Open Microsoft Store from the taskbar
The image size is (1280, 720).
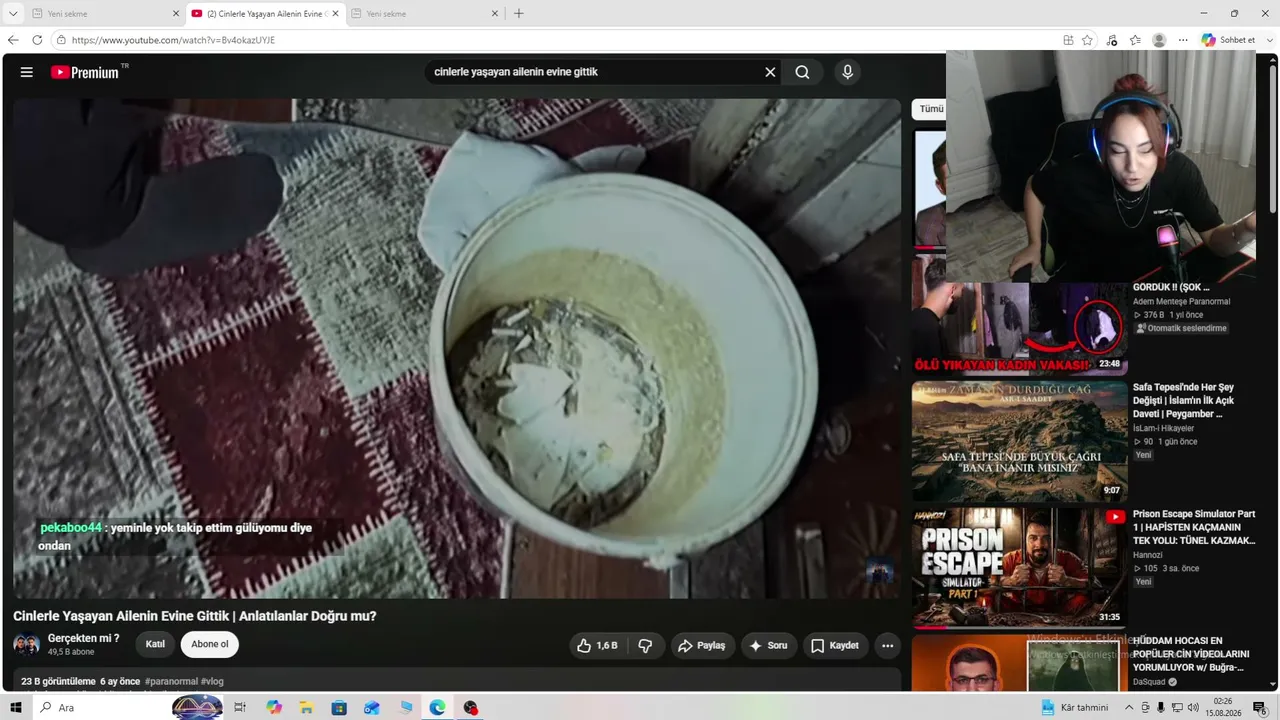tap(339, 708)
